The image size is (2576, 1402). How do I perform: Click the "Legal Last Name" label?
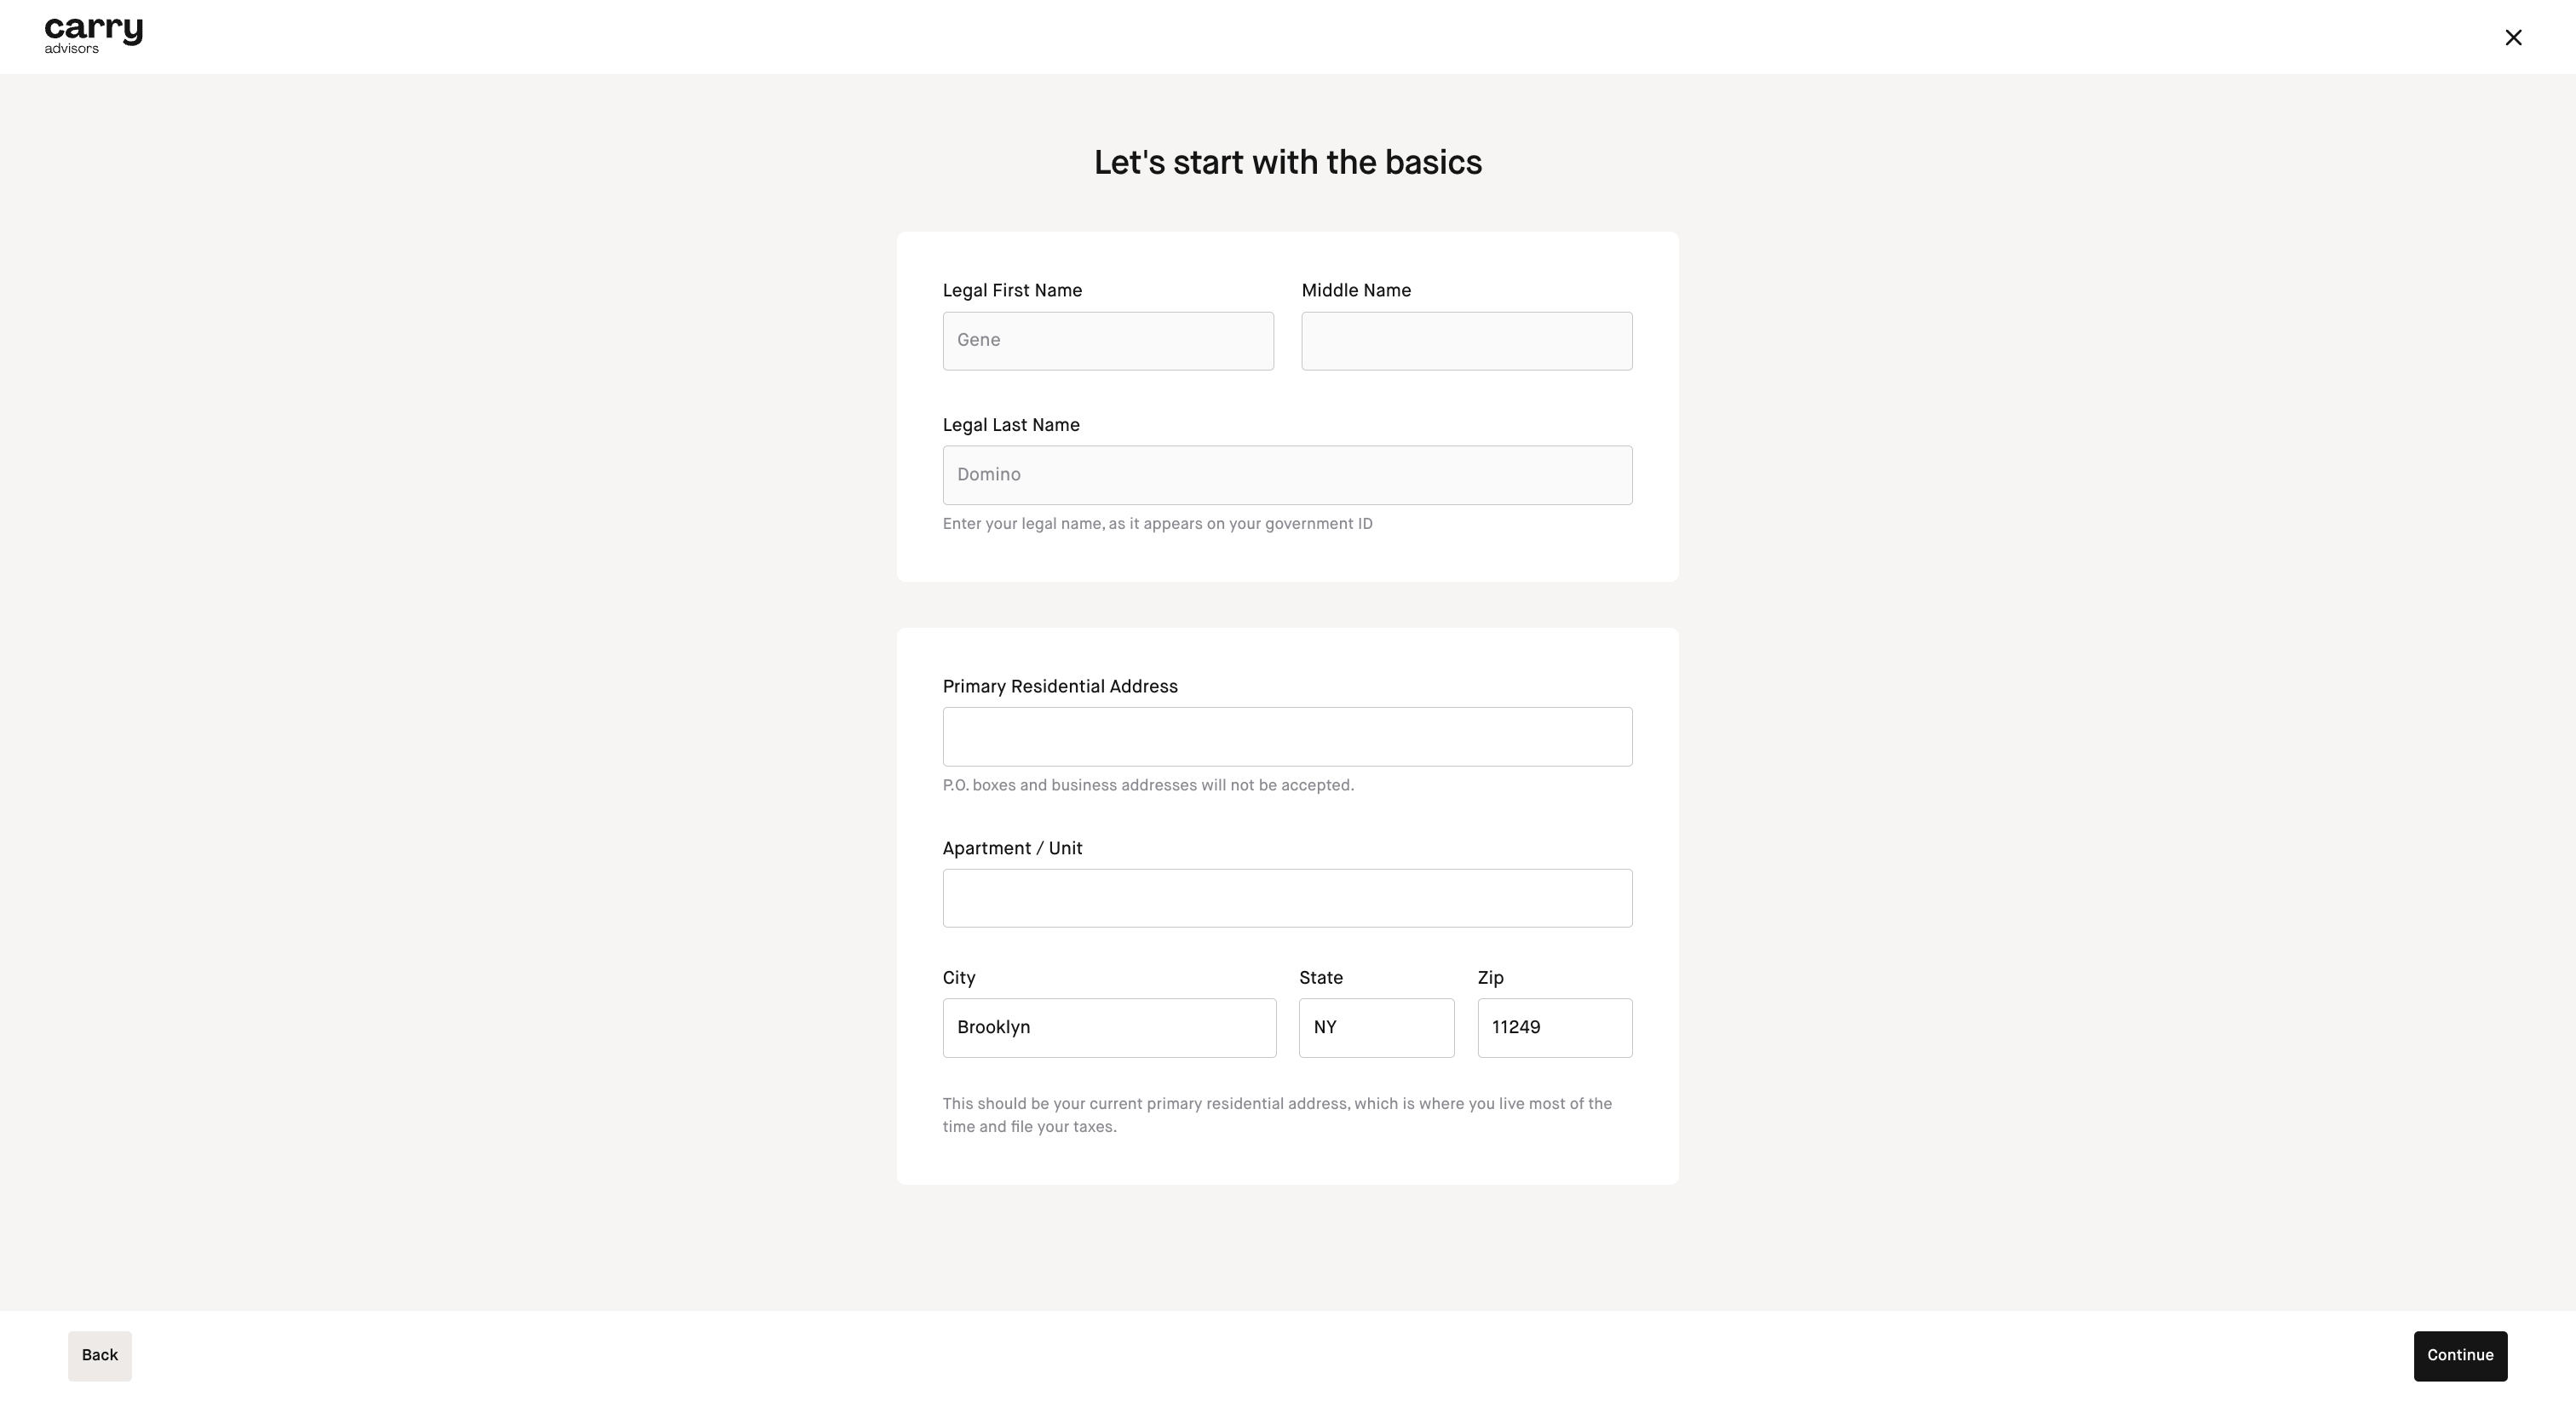click(1011, 425)
